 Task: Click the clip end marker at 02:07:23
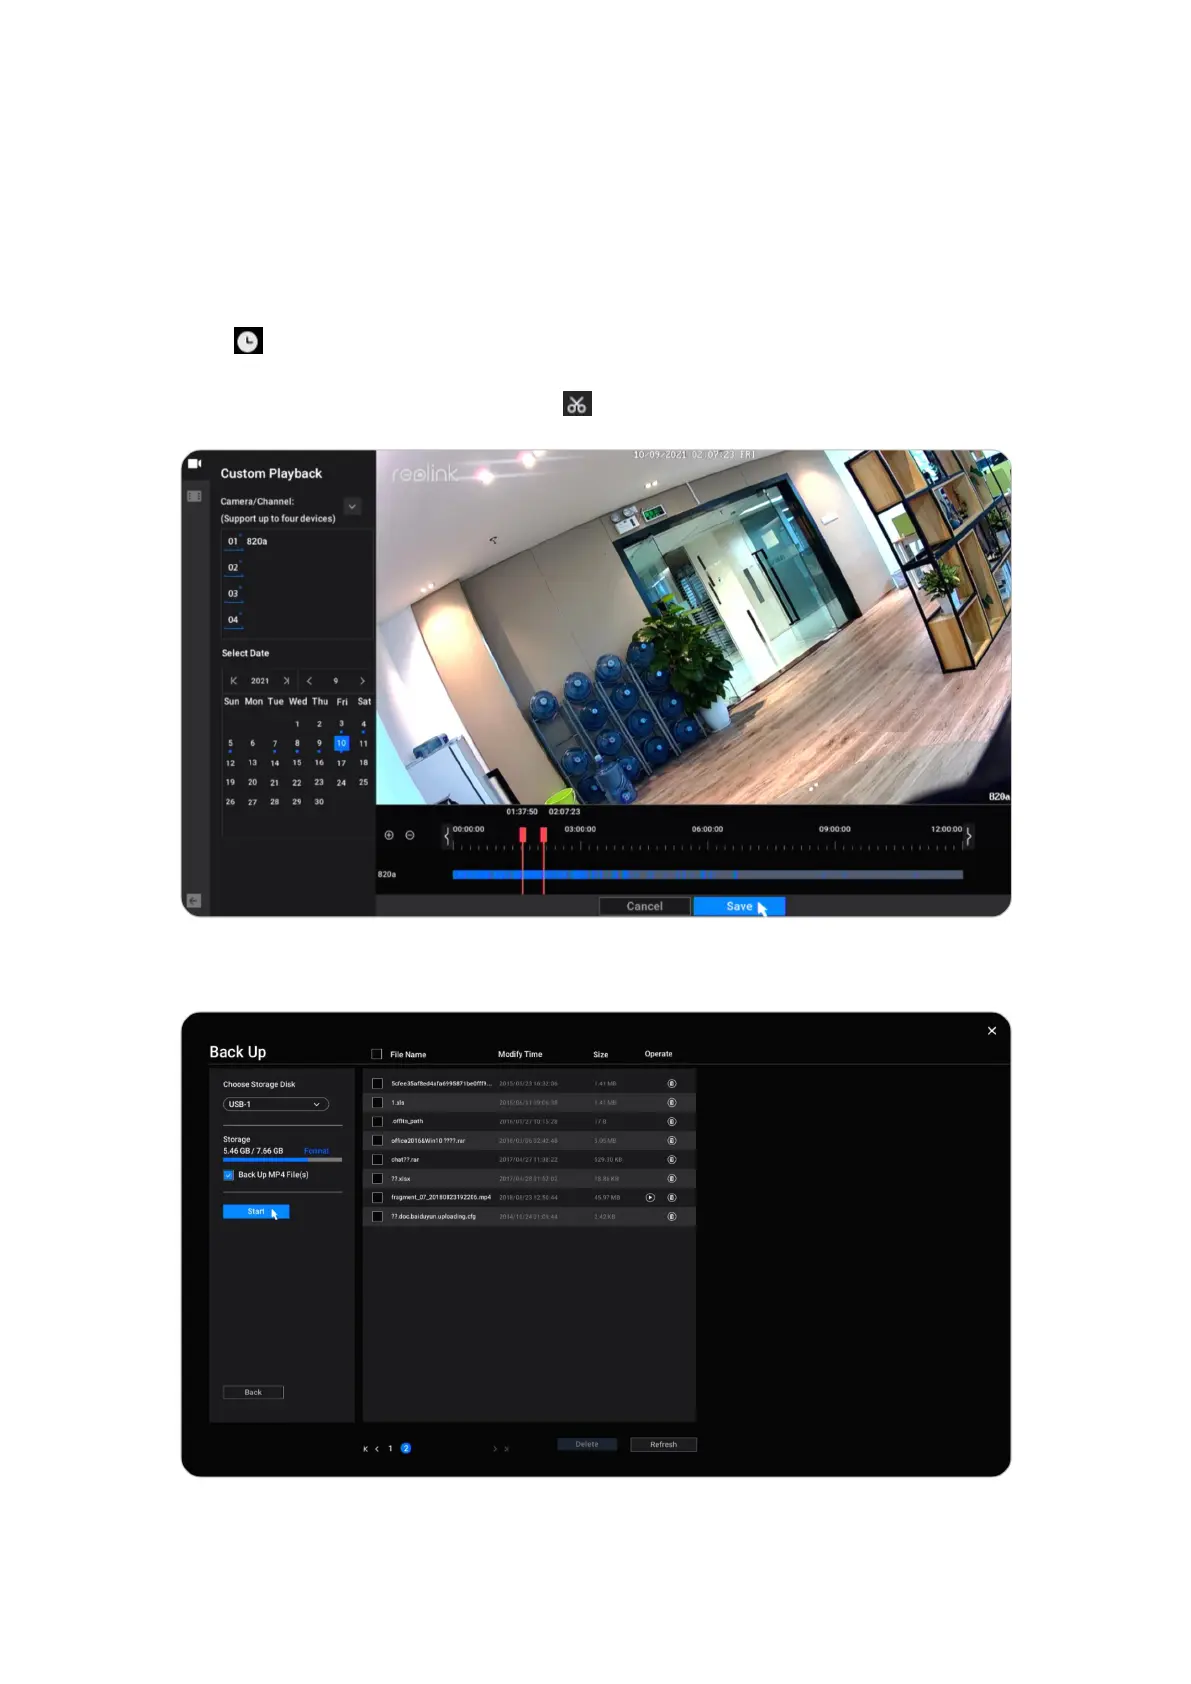(543, 834)
